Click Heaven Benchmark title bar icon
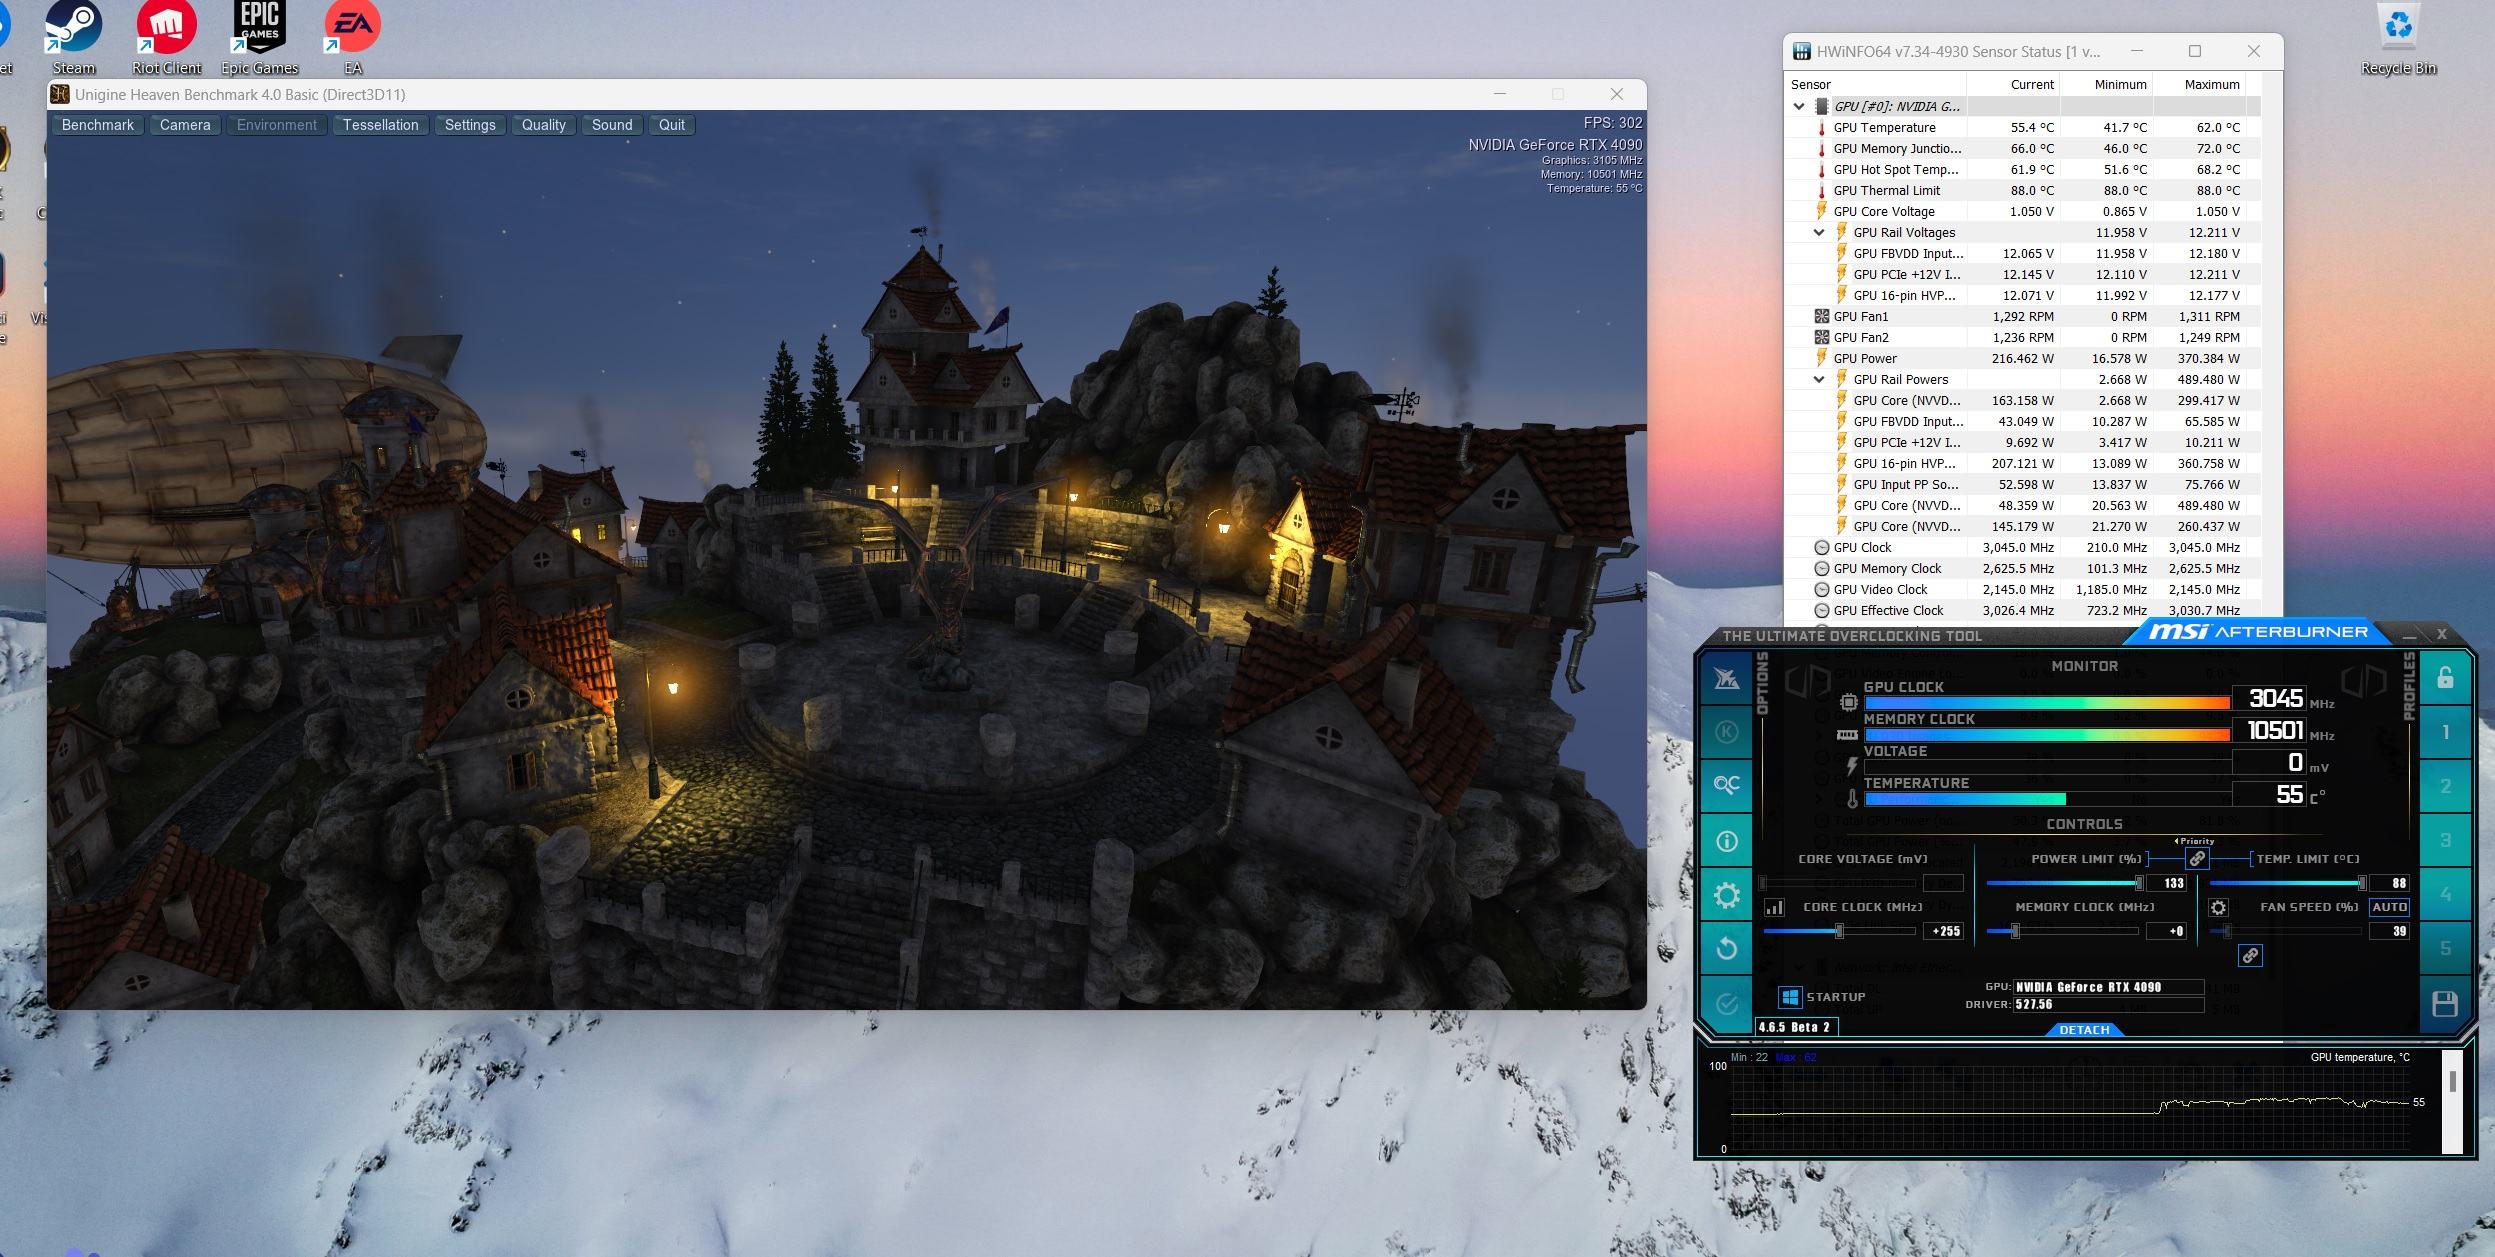 [x=60, y=94]
